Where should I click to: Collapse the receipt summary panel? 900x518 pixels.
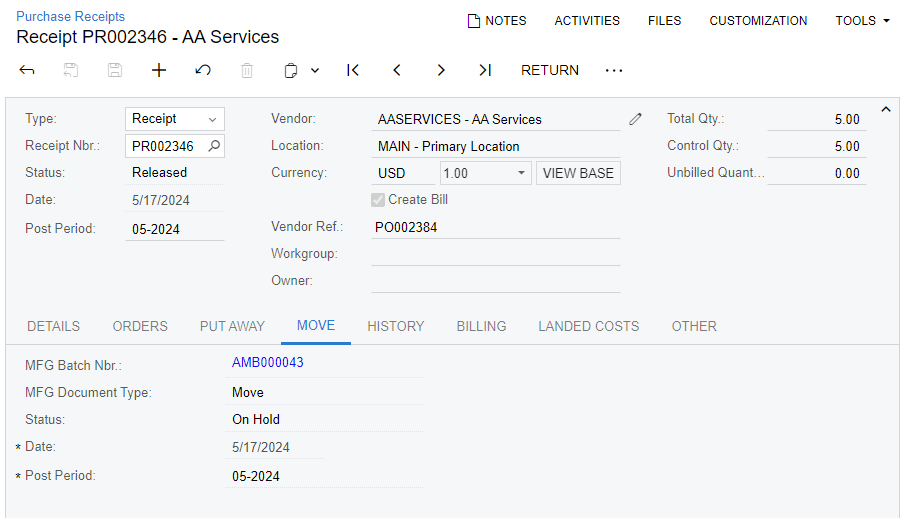pos(885,109)
